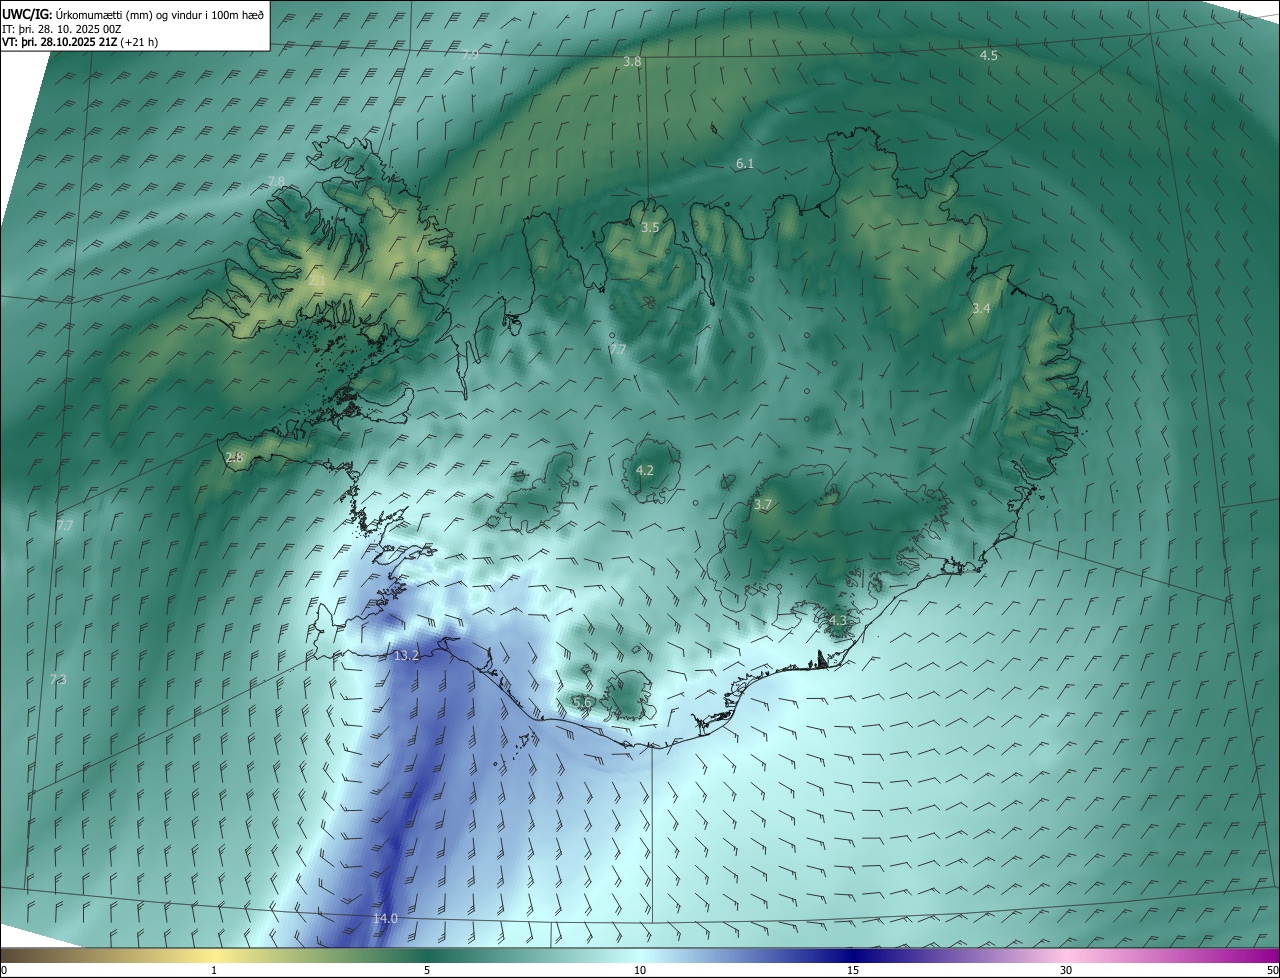Click the 50 tick label on the color scale
Screen dimensions: 1280x978
click(x=1272, y=970)
